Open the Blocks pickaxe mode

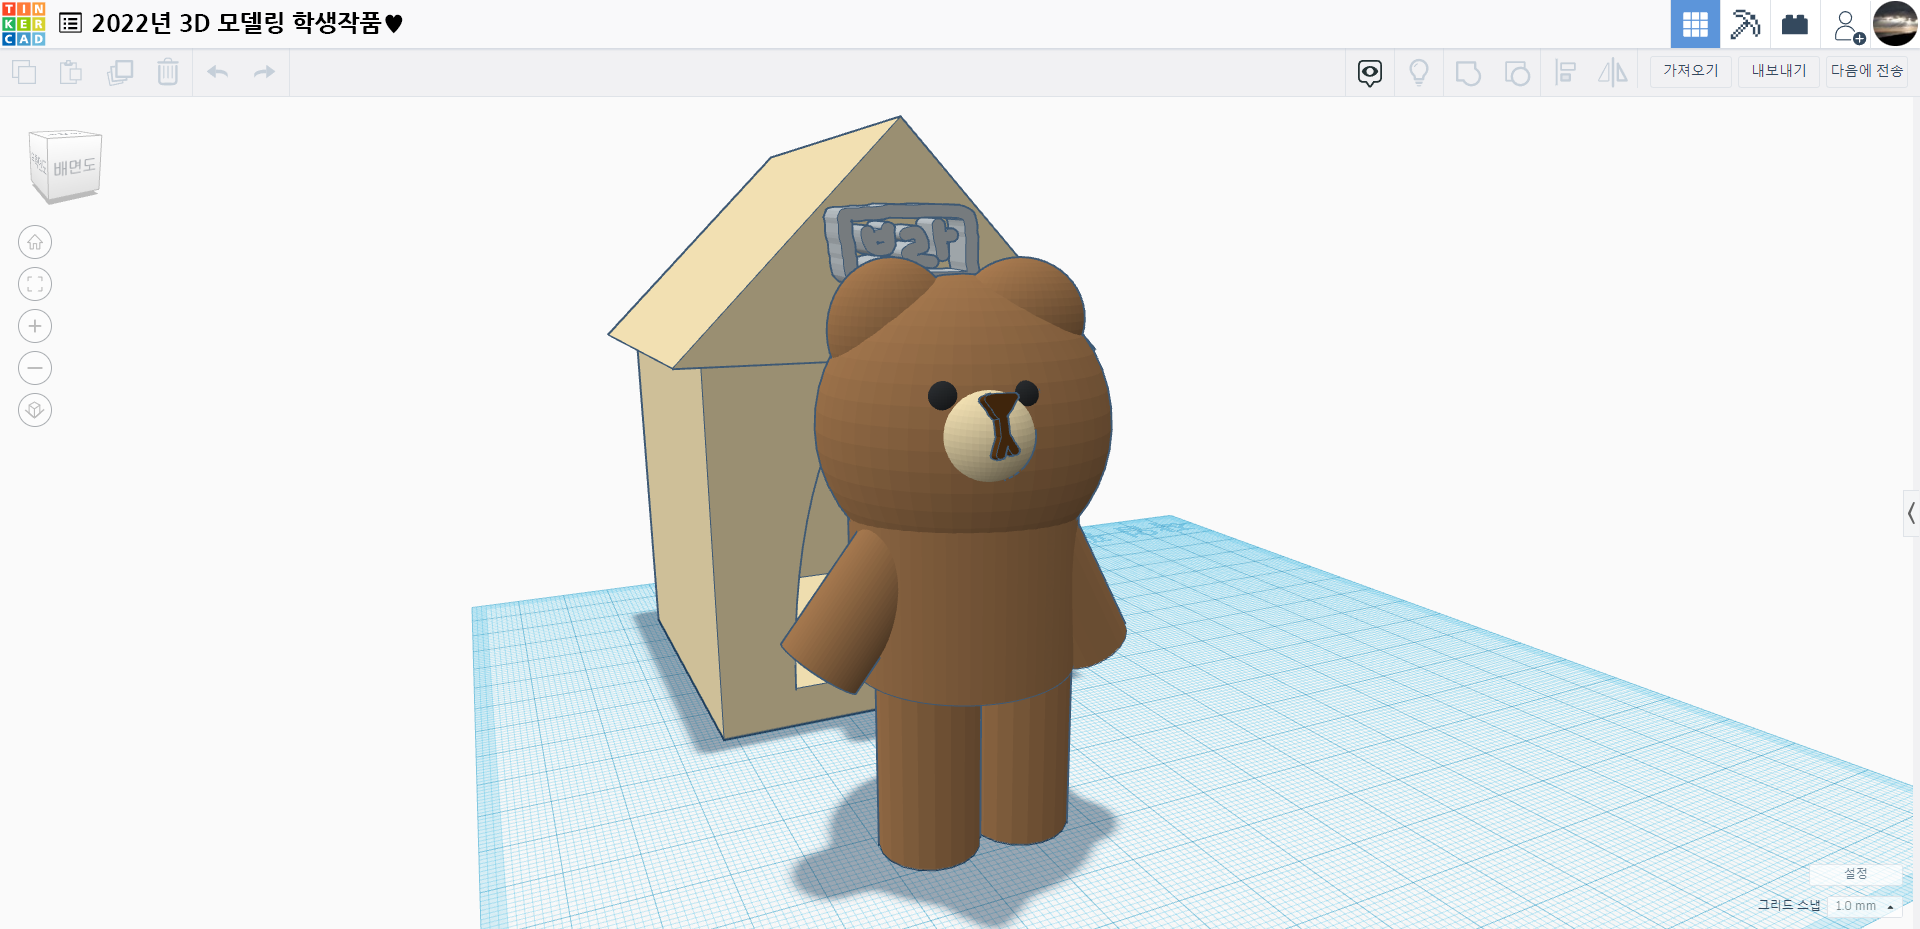click(x=1745, y=24)
